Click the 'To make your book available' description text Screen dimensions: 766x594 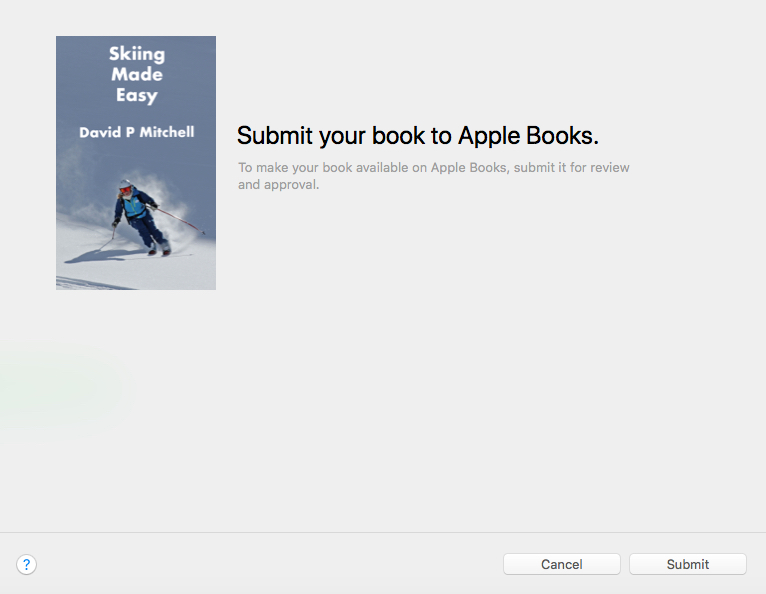pyautogui.click(x=433, y=176)
